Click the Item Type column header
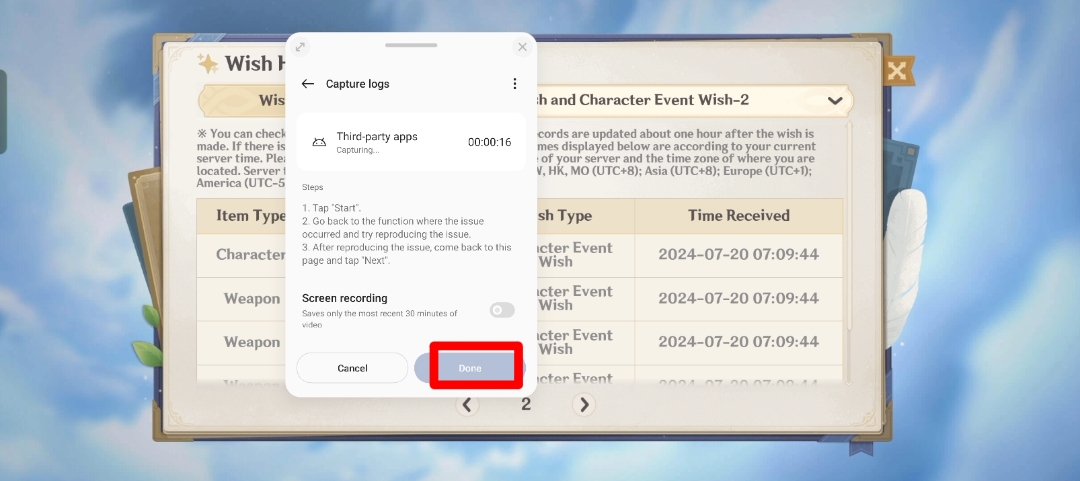 (x=242, y=216)
